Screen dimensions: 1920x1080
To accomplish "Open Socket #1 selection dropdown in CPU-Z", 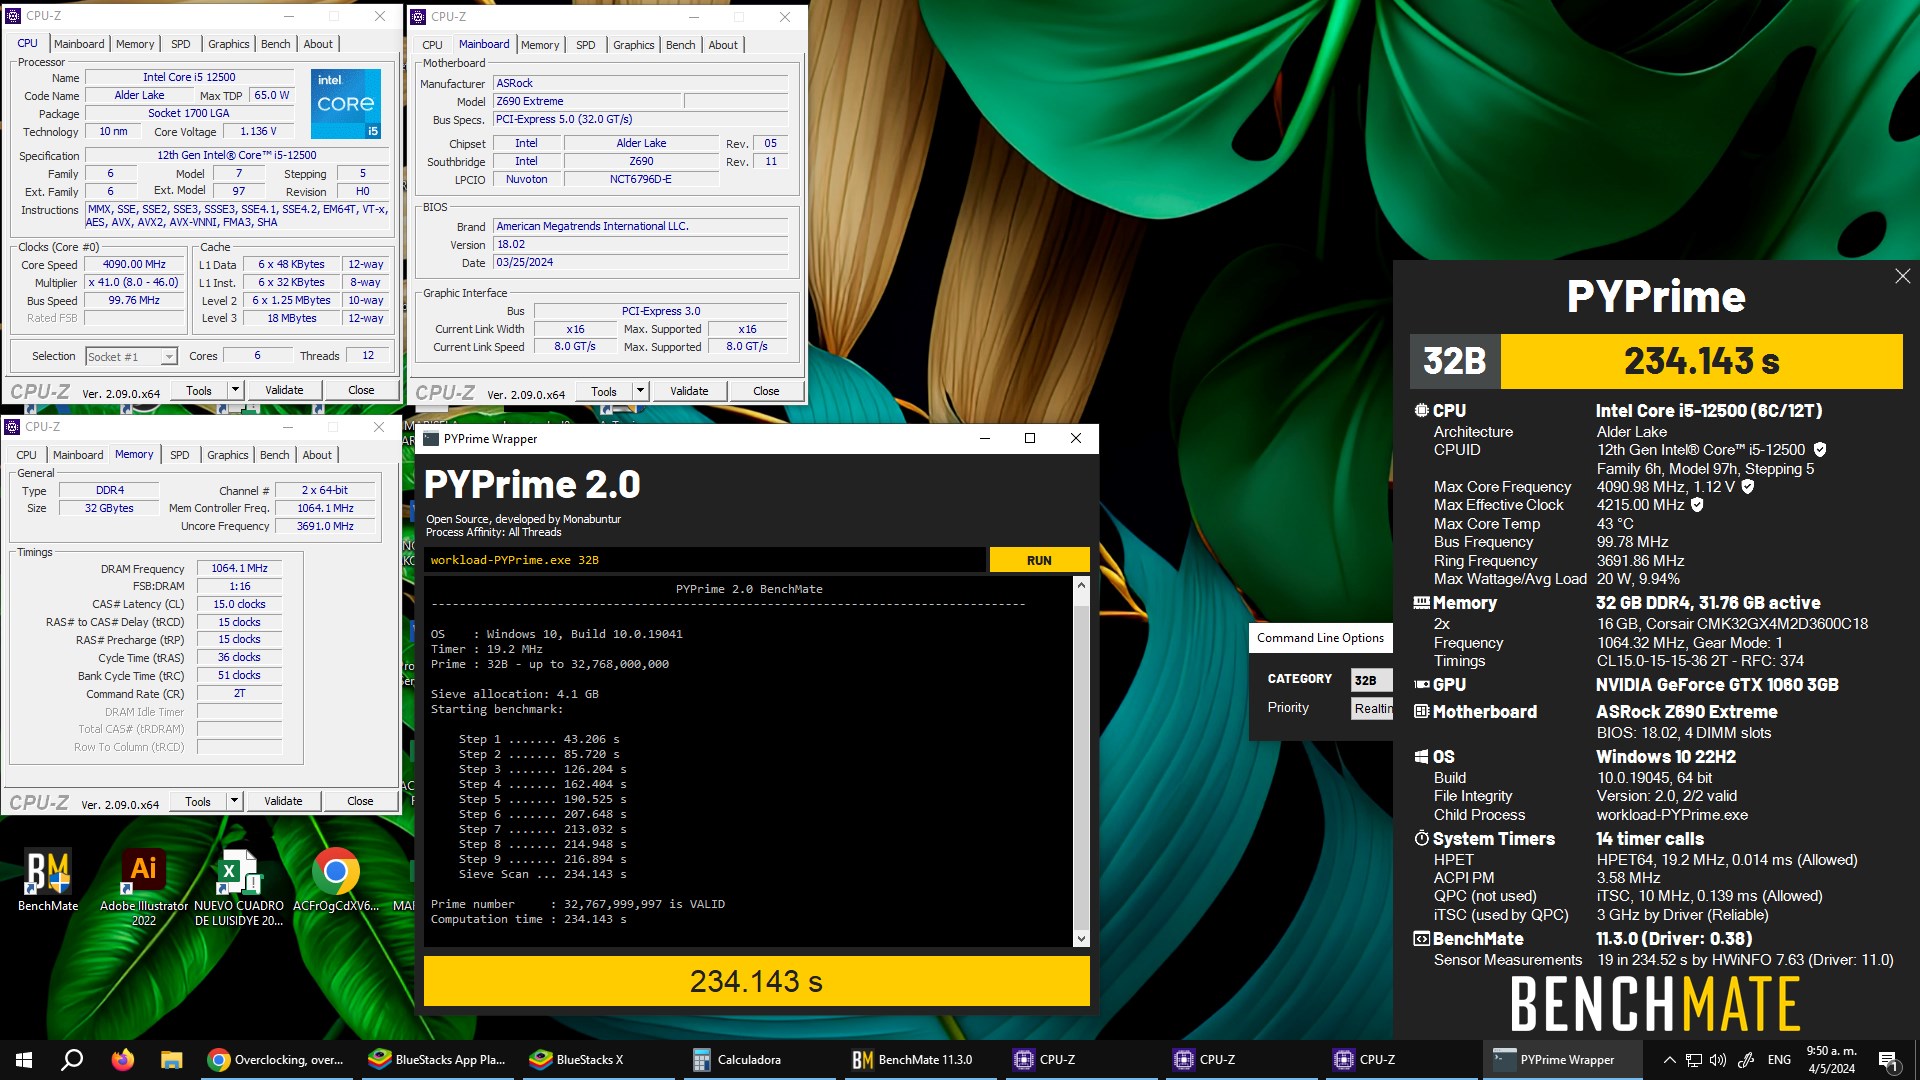I will point(131,356).
